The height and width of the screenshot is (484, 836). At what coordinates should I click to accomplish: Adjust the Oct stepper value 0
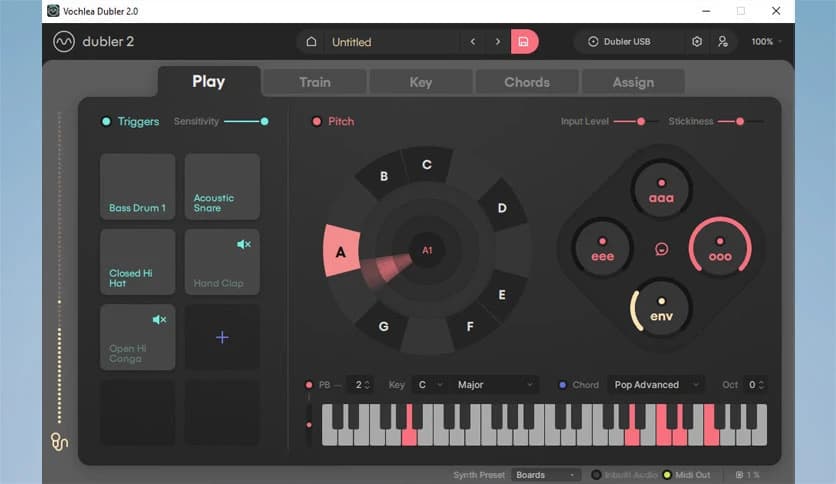[755, 384]
